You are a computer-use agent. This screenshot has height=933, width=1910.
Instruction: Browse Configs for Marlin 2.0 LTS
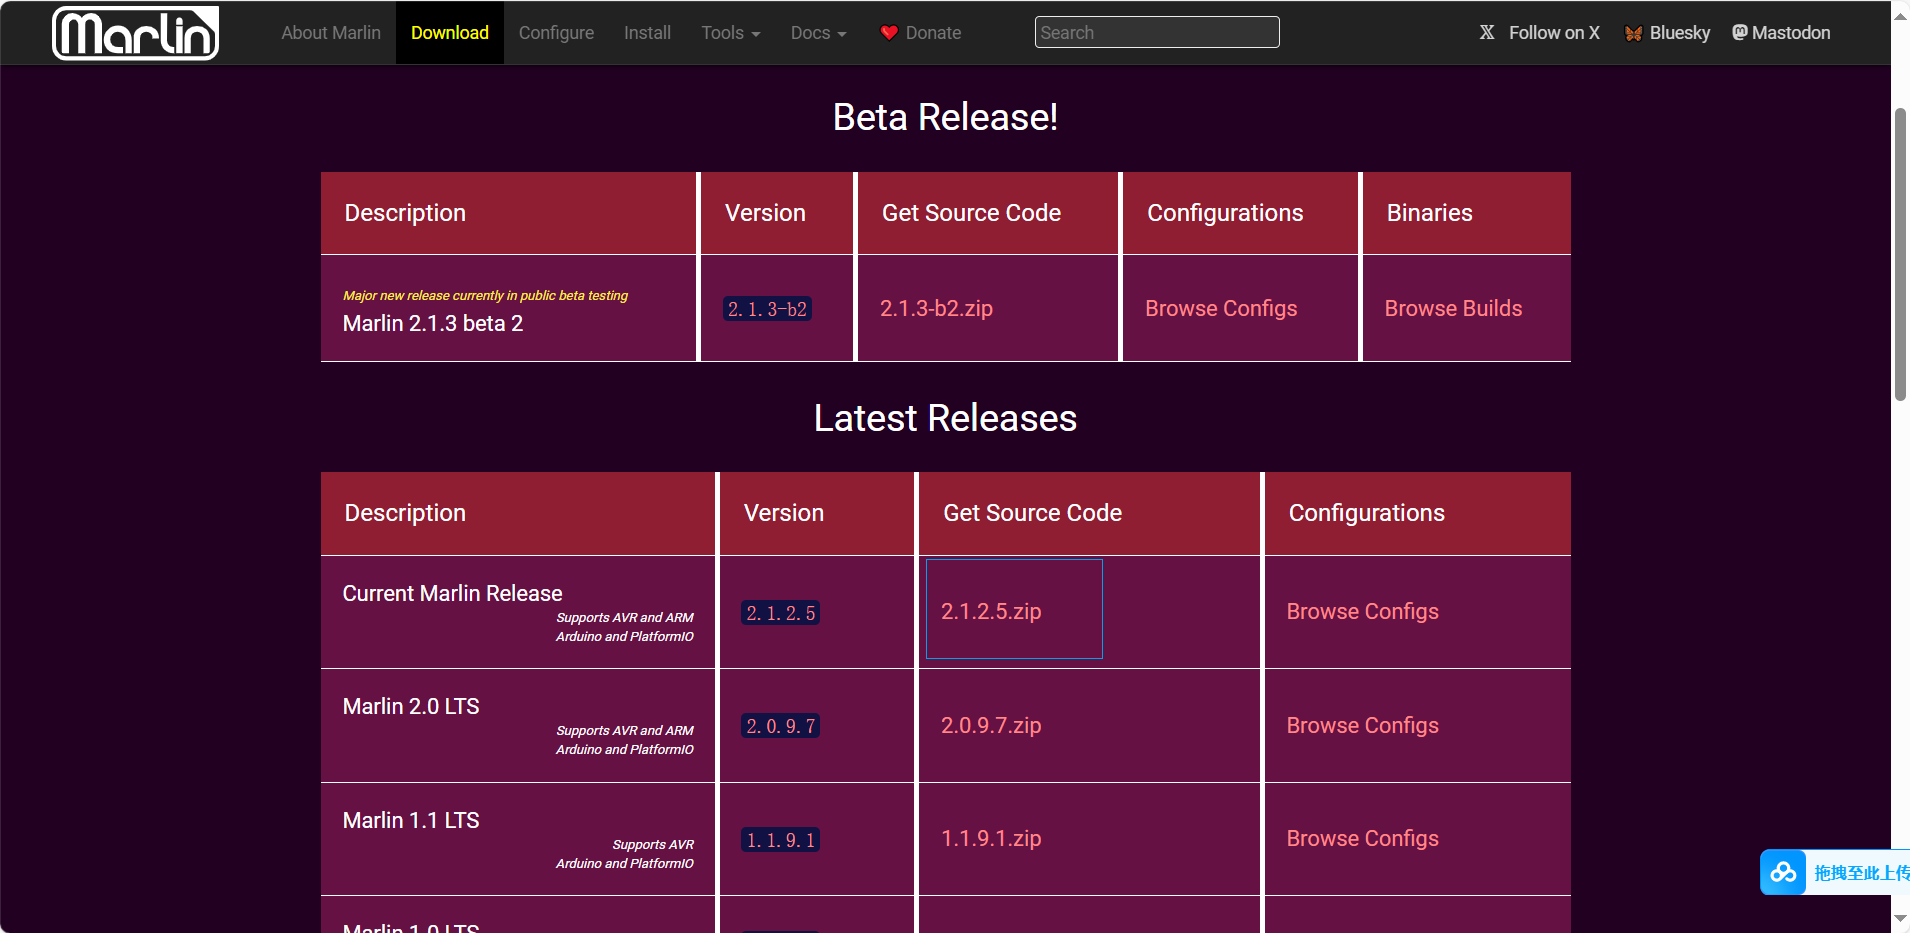(x=1362, y=725)
